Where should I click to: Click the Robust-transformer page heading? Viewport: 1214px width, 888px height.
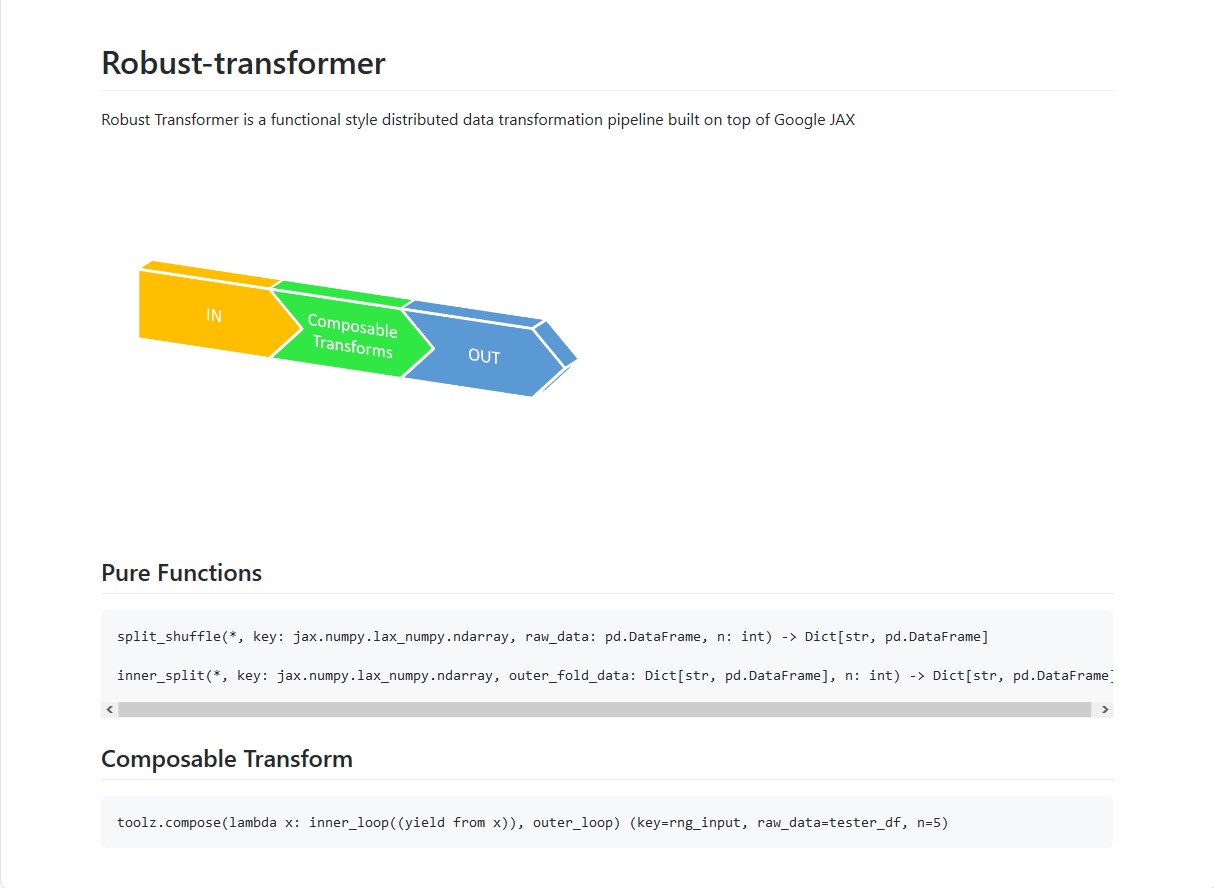pyautogui.click(x=243, y=63)
